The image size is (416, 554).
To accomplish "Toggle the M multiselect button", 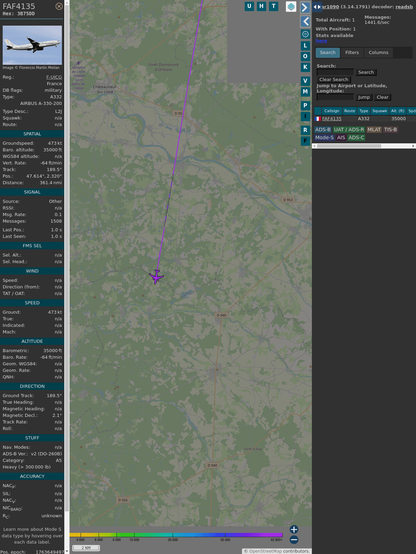I will click(305, 92).
